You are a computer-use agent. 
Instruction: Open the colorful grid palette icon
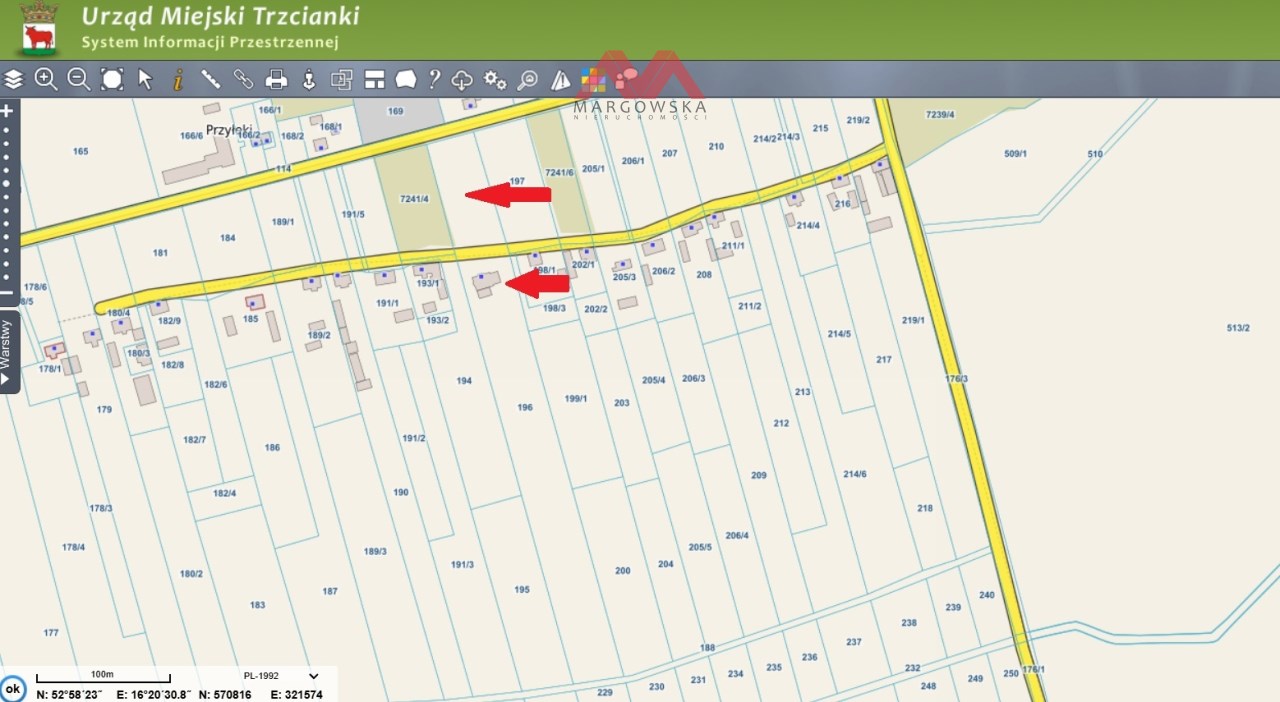pyautogui.click(x=593, y=80)
